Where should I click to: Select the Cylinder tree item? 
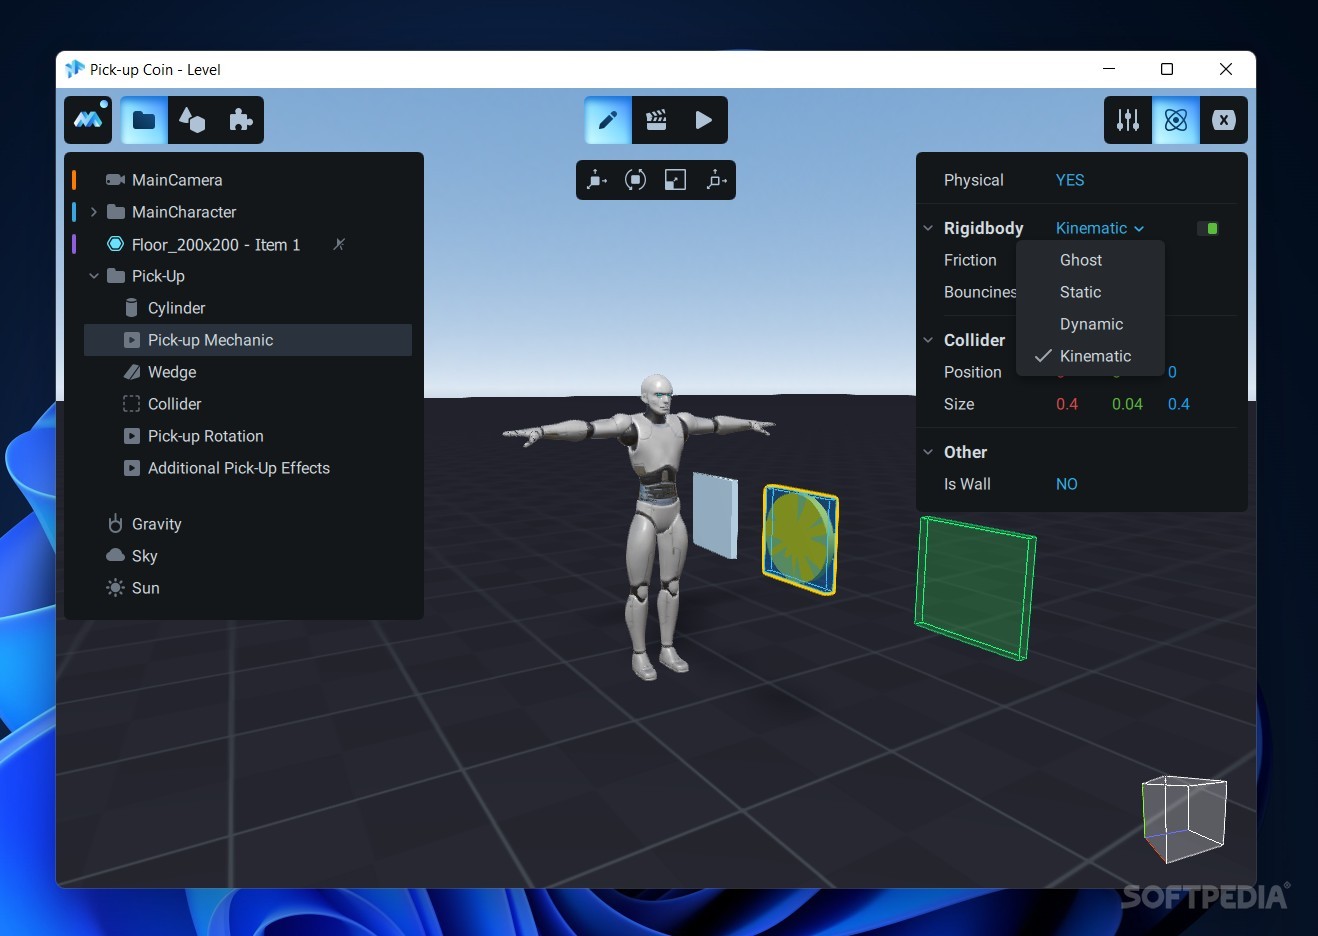click(176, 308)
